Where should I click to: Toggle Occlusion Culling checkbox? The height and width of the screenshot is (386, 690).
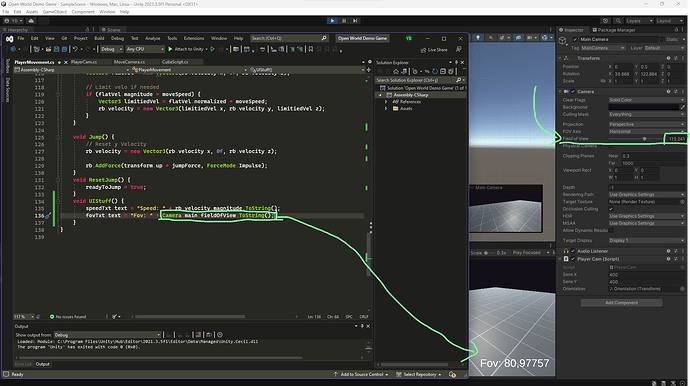tap(611, 209)
